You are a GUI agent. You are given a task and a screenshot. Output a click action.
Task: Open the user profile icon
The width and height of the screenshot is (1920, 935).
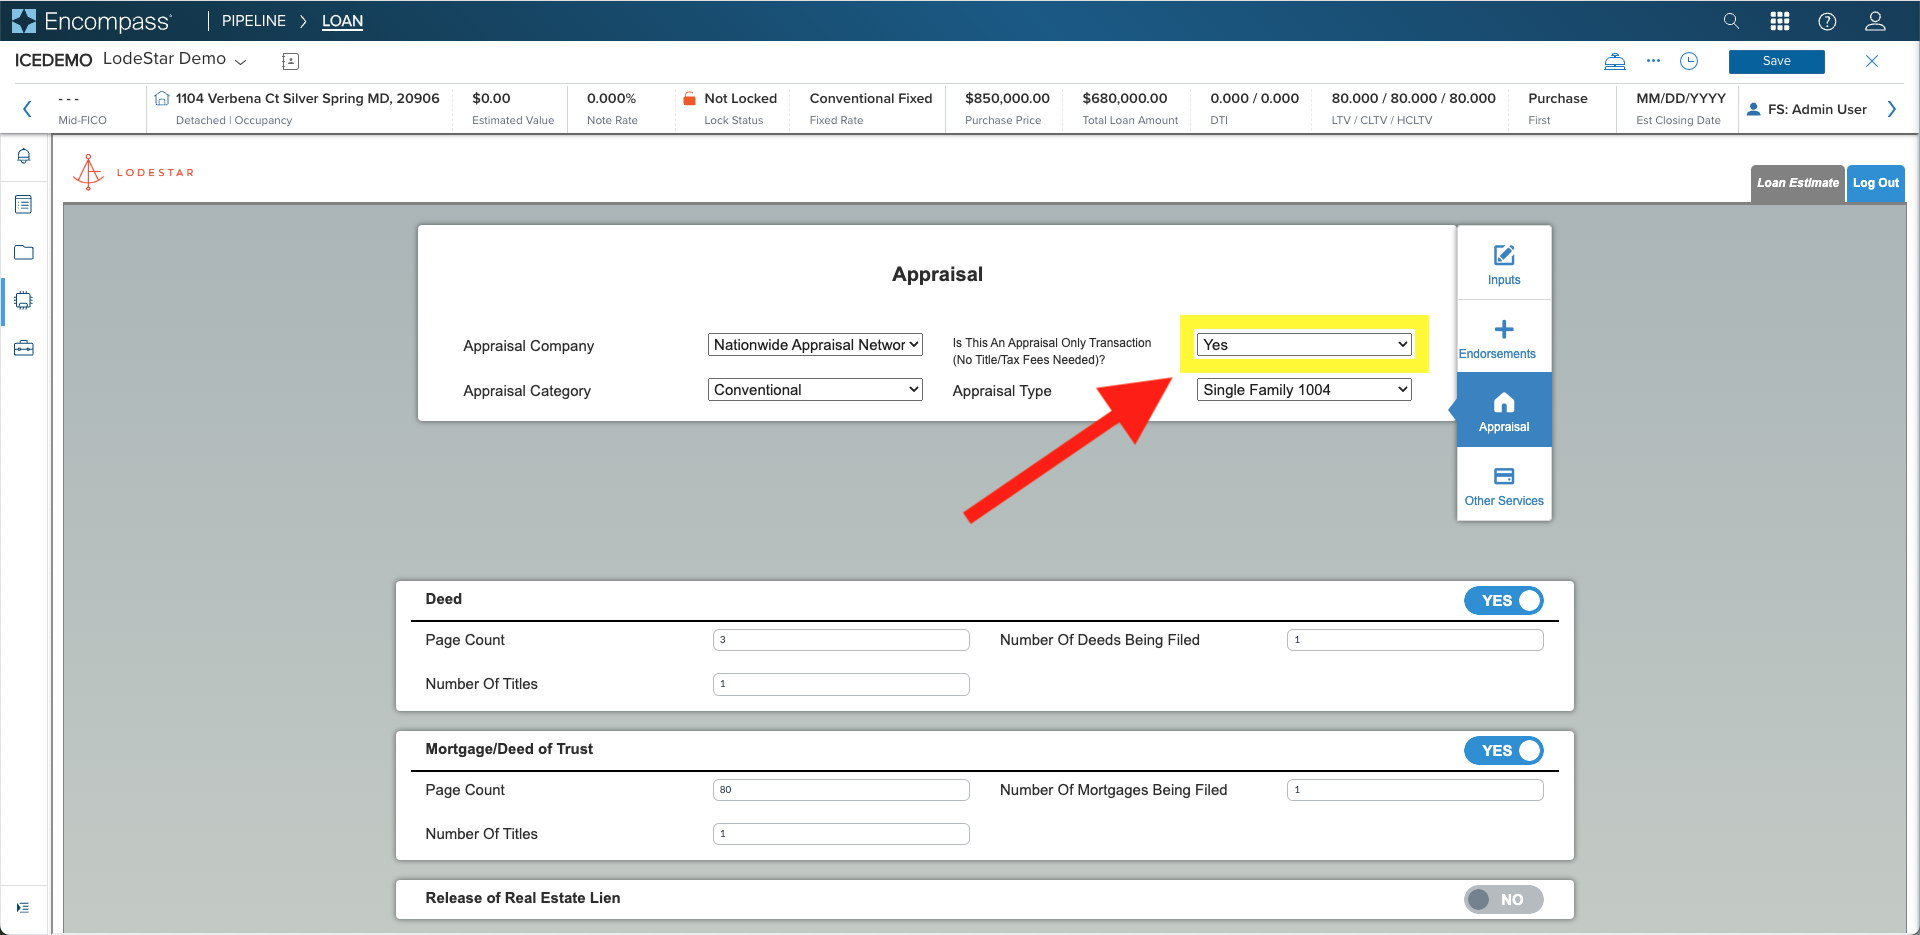(x=1875, y=21)
